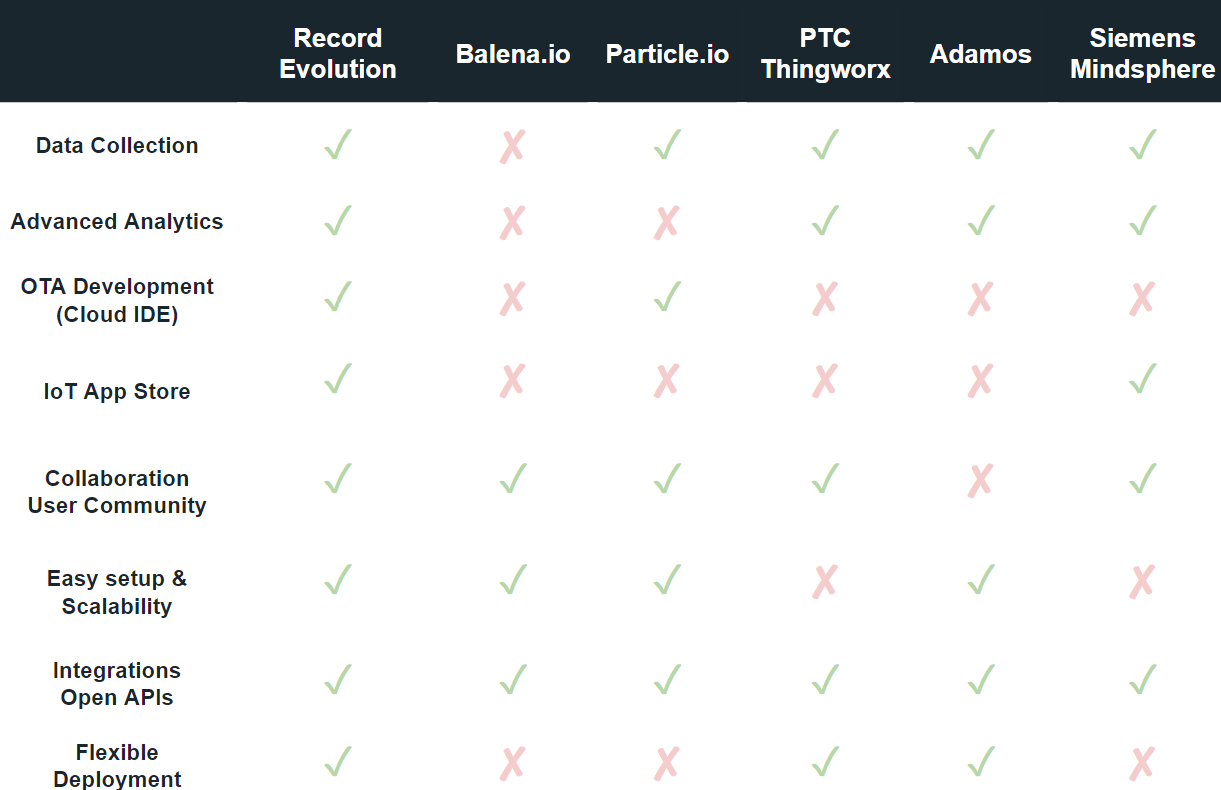This screenshot has height=790, width=1221.
Task: Click the Advanced Analytics row label
Action: [117, 222]
